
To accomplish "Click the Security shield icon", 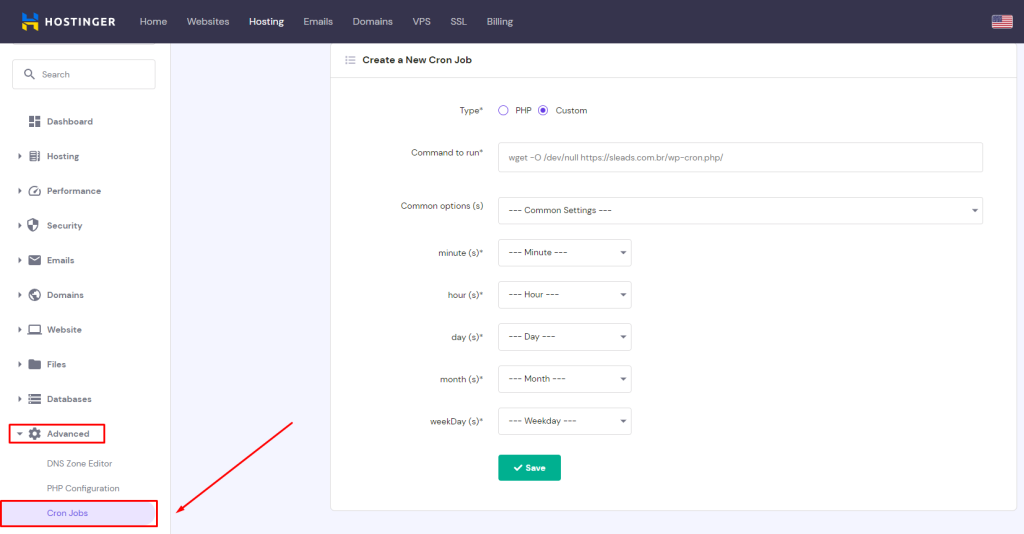I will point(34,225).
